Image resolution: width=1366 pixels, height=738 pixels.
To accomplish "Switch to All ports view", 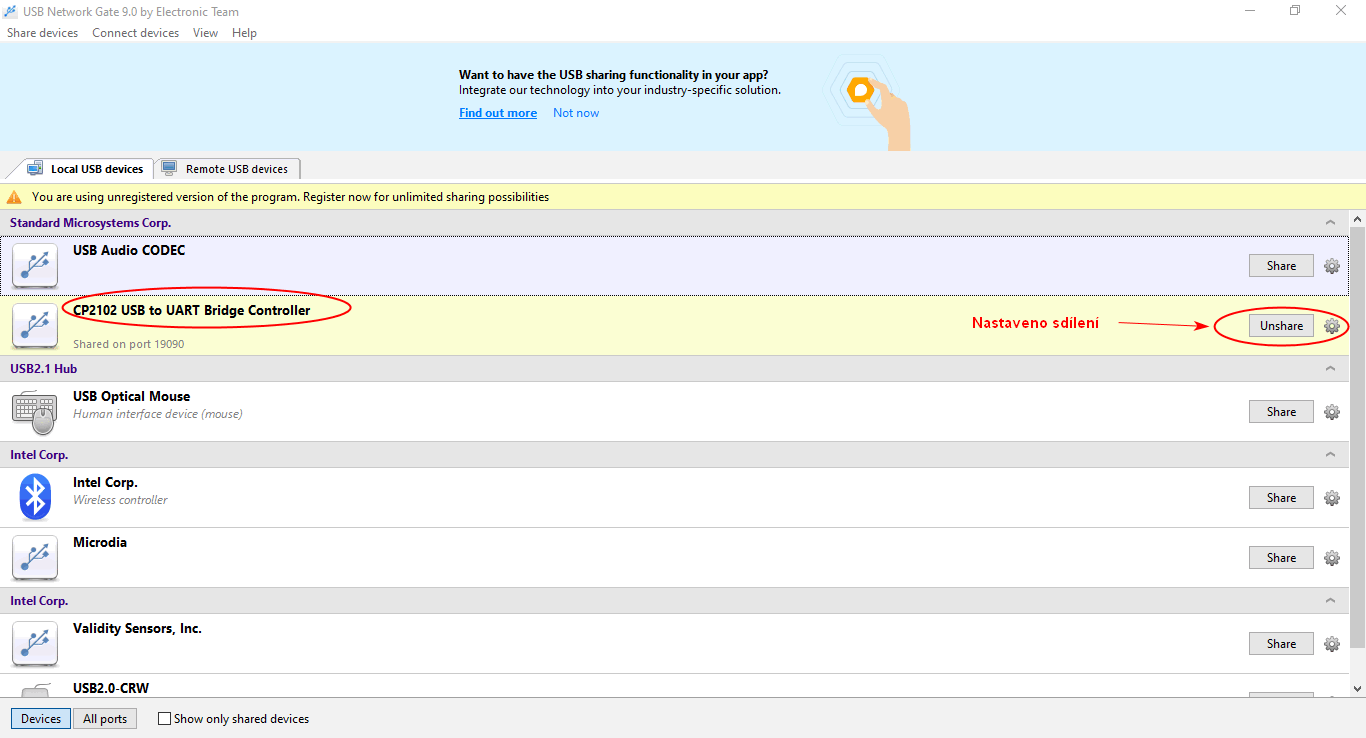I will 105,719.
